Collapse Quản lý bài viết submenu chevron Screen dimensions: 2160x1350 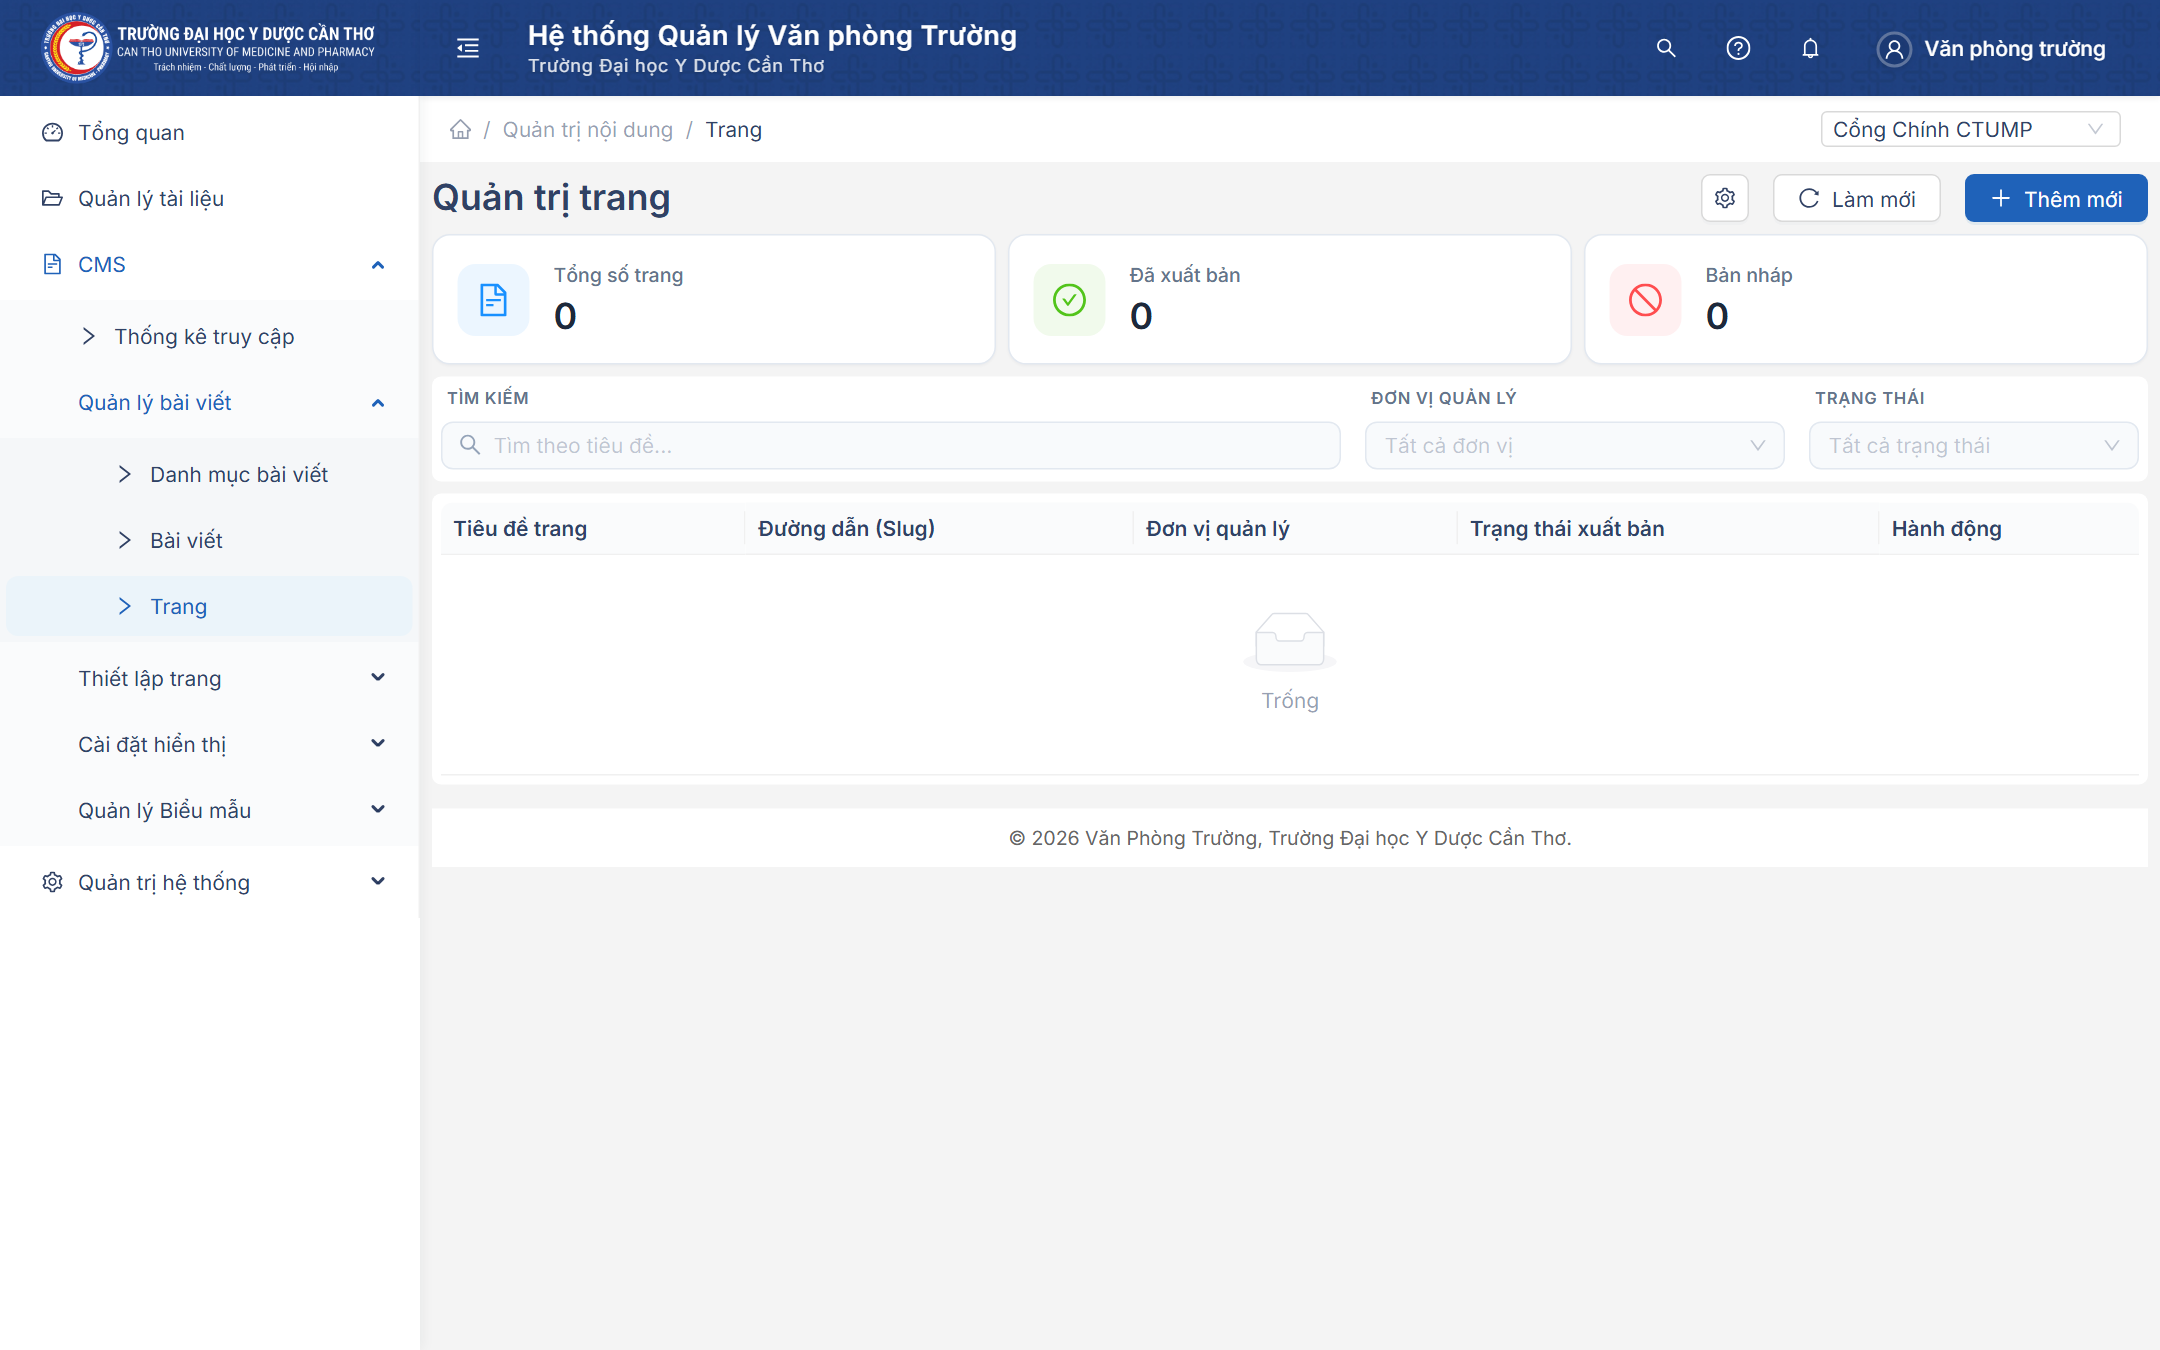(378, 403)
